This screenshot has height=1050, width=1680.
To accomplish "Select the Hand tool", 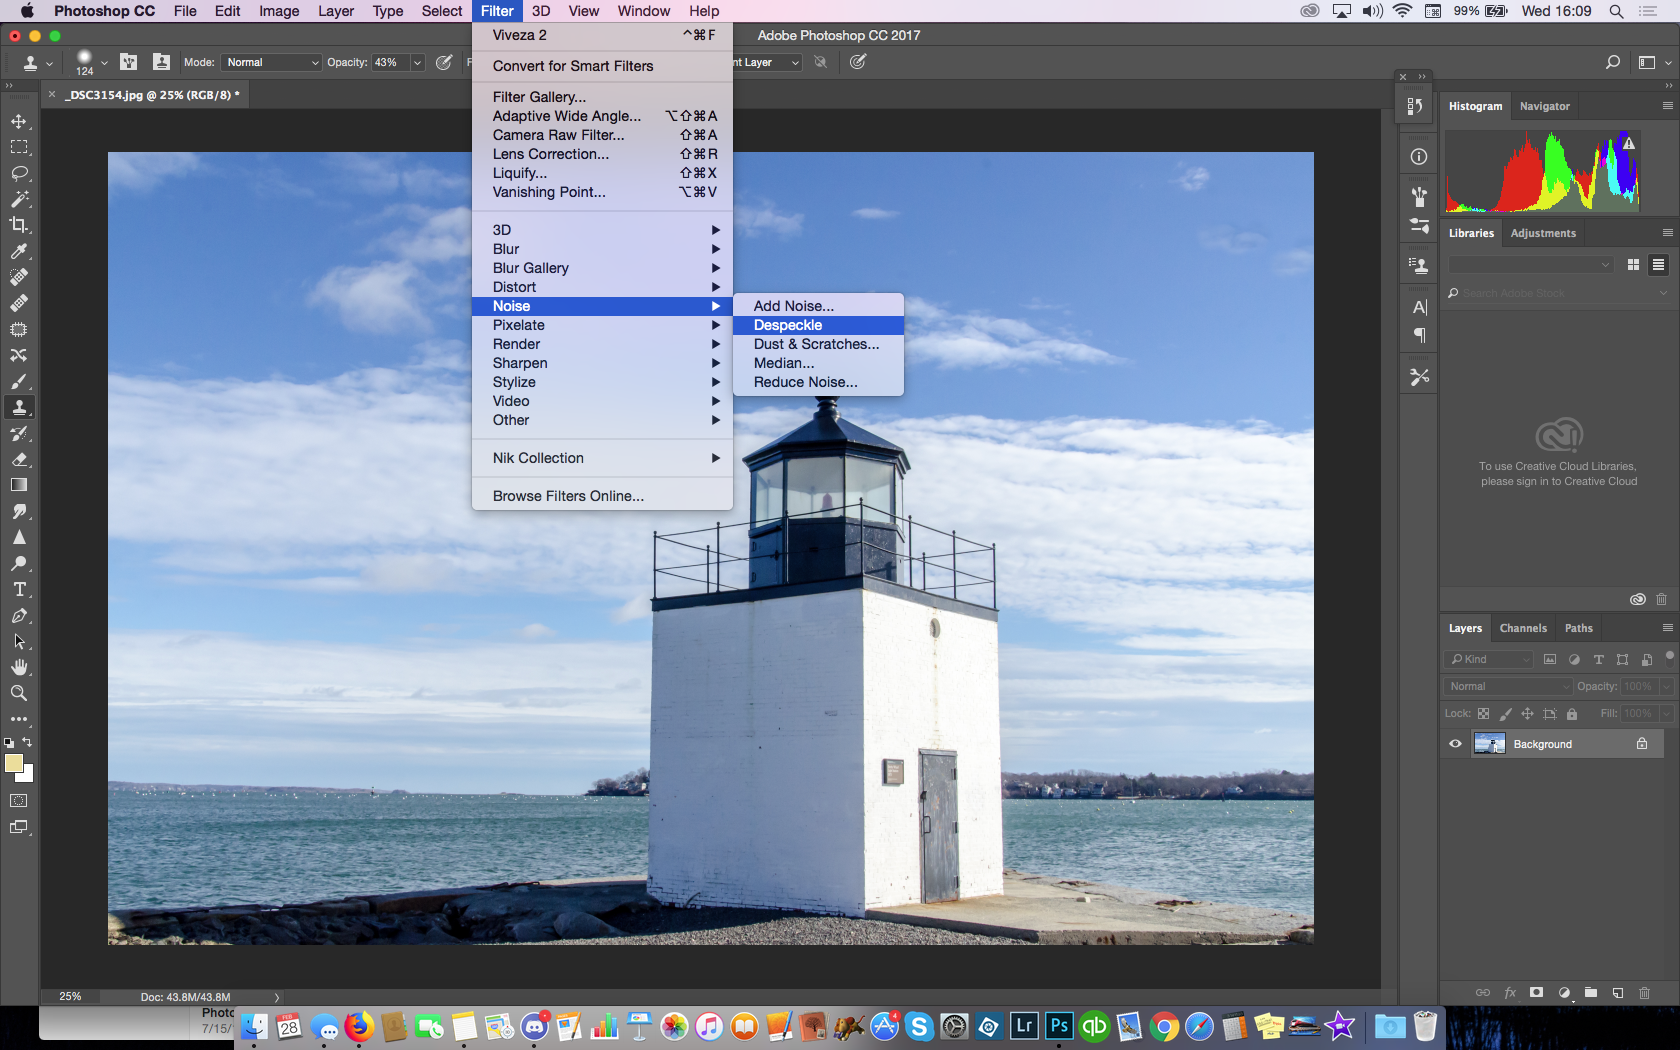I will [x=19, y=667].
